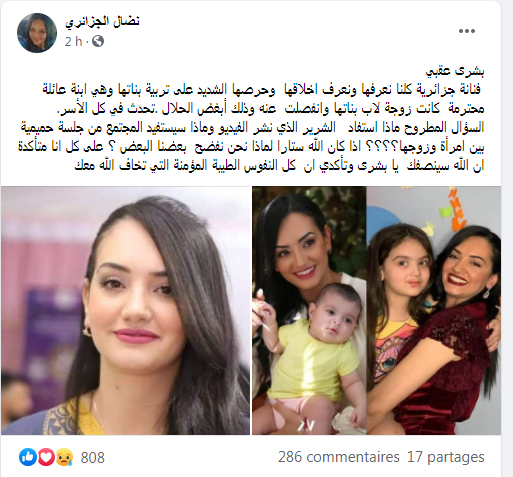This screenshot has height=477, width=513.
Task: Click the red heart Love reaction icon
Action: click(46, 457)
